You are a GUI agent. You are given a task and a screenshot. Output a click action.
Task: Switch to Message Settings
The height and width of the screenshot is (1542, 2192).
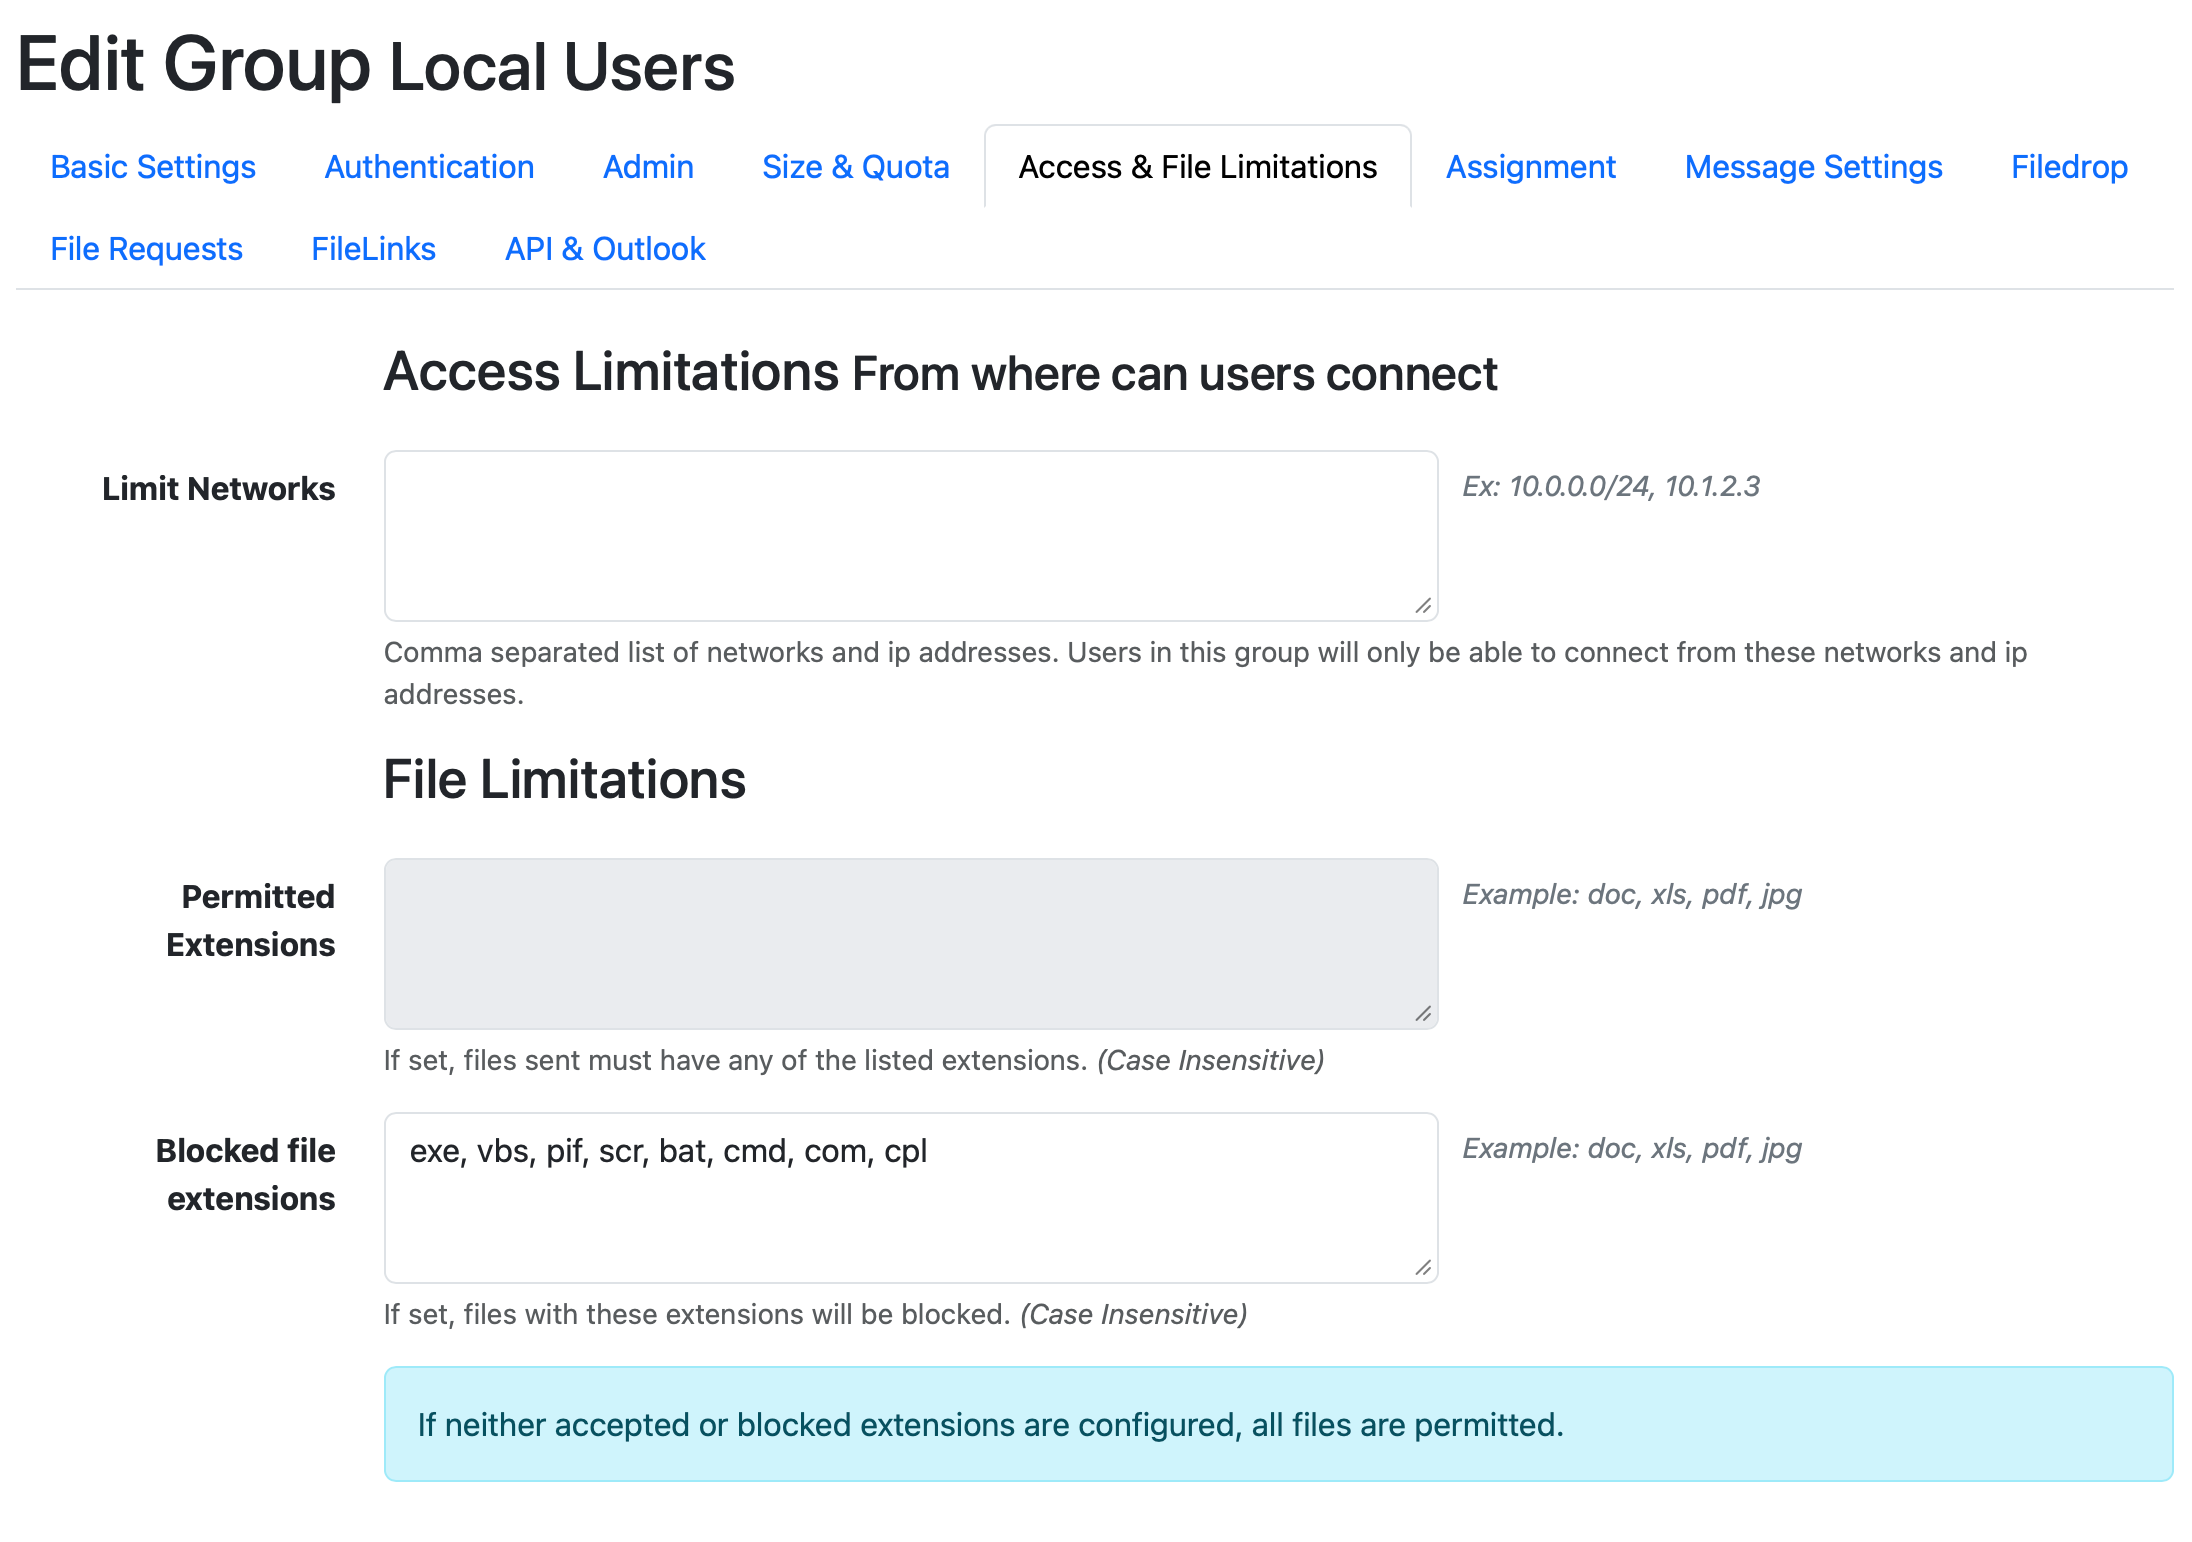1813,167
